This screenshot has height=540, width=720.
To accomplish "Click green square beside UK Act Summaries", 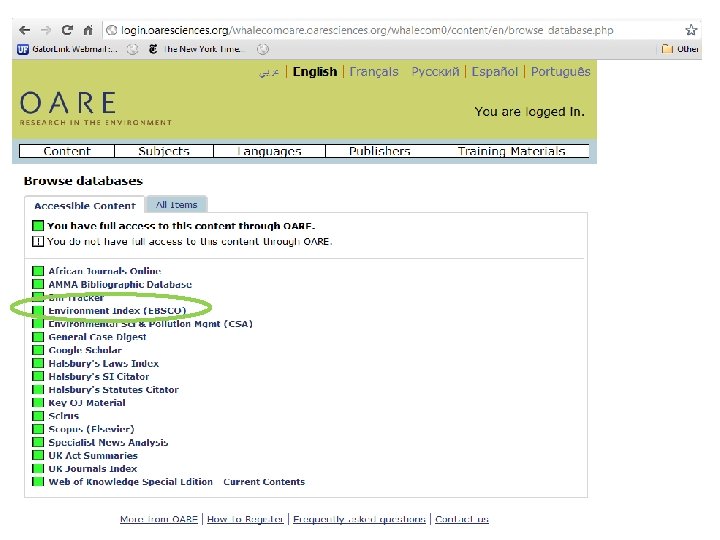I will tap(38, 456).
